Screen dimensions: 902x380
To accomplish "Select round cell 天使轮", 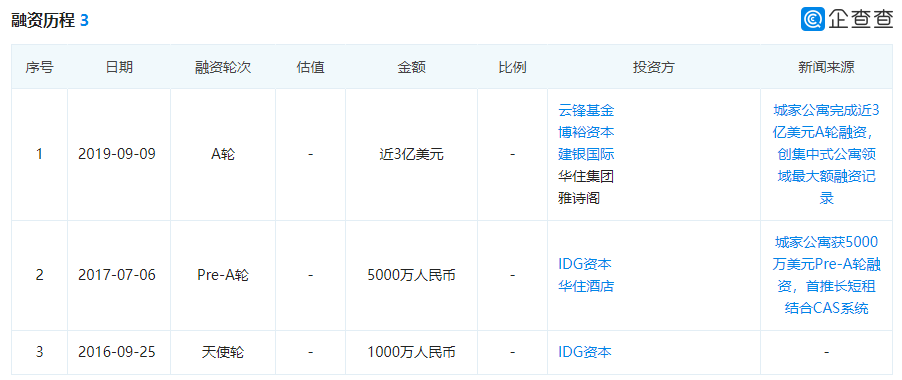I will click(x=223, y=352).
